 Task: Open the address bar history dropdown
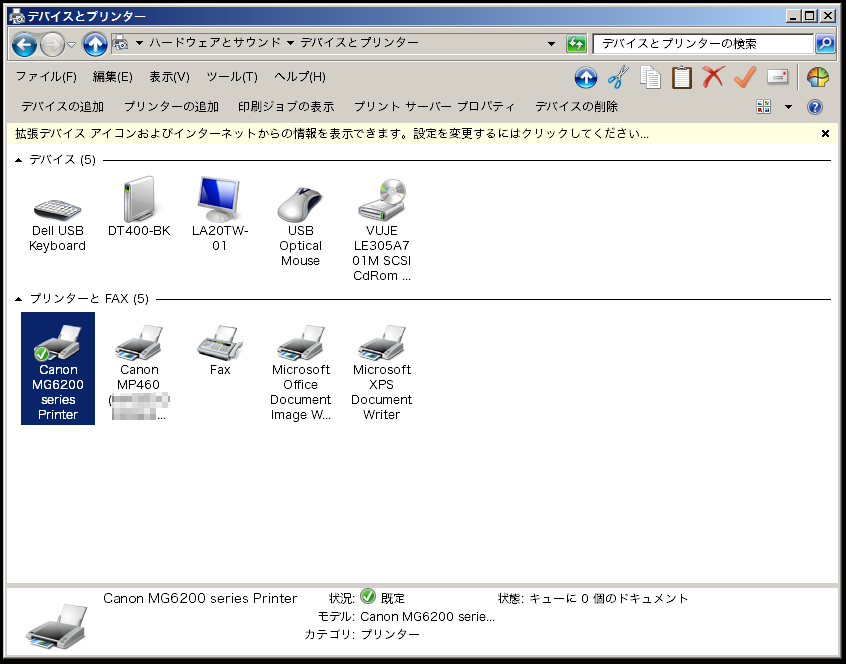551,44
